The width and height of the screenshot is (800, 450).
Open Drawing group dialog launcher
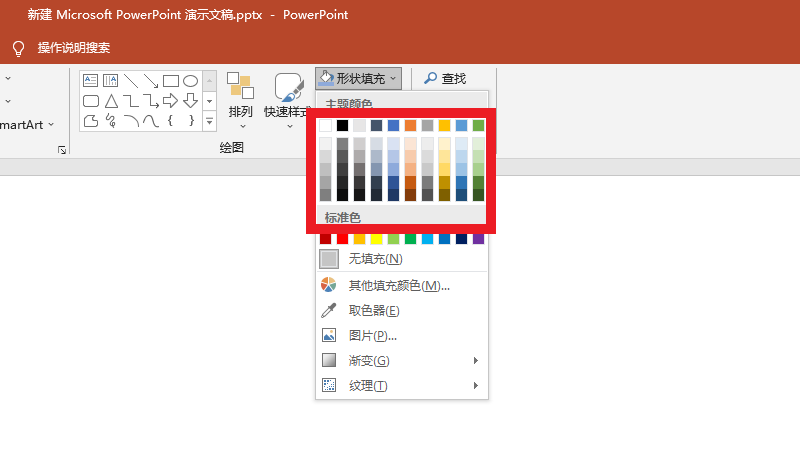tap(62, 150)
